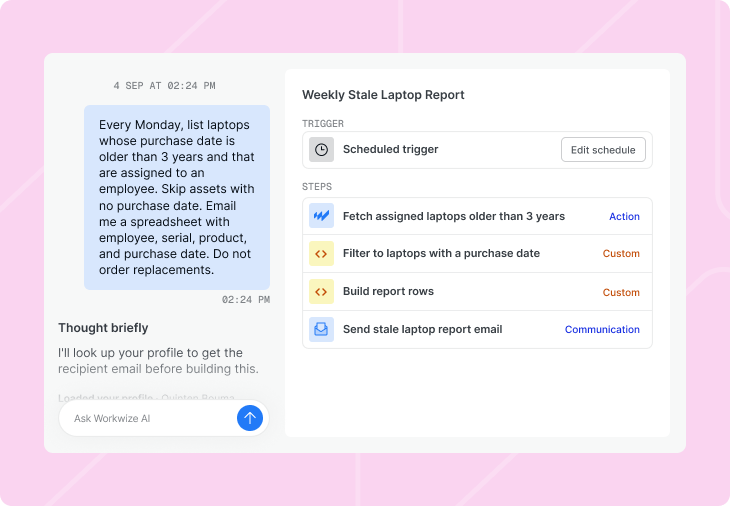Click the blue user message bubble
Image resolution: width=730 pixels, height=506 pixels.
coord(177,197)
